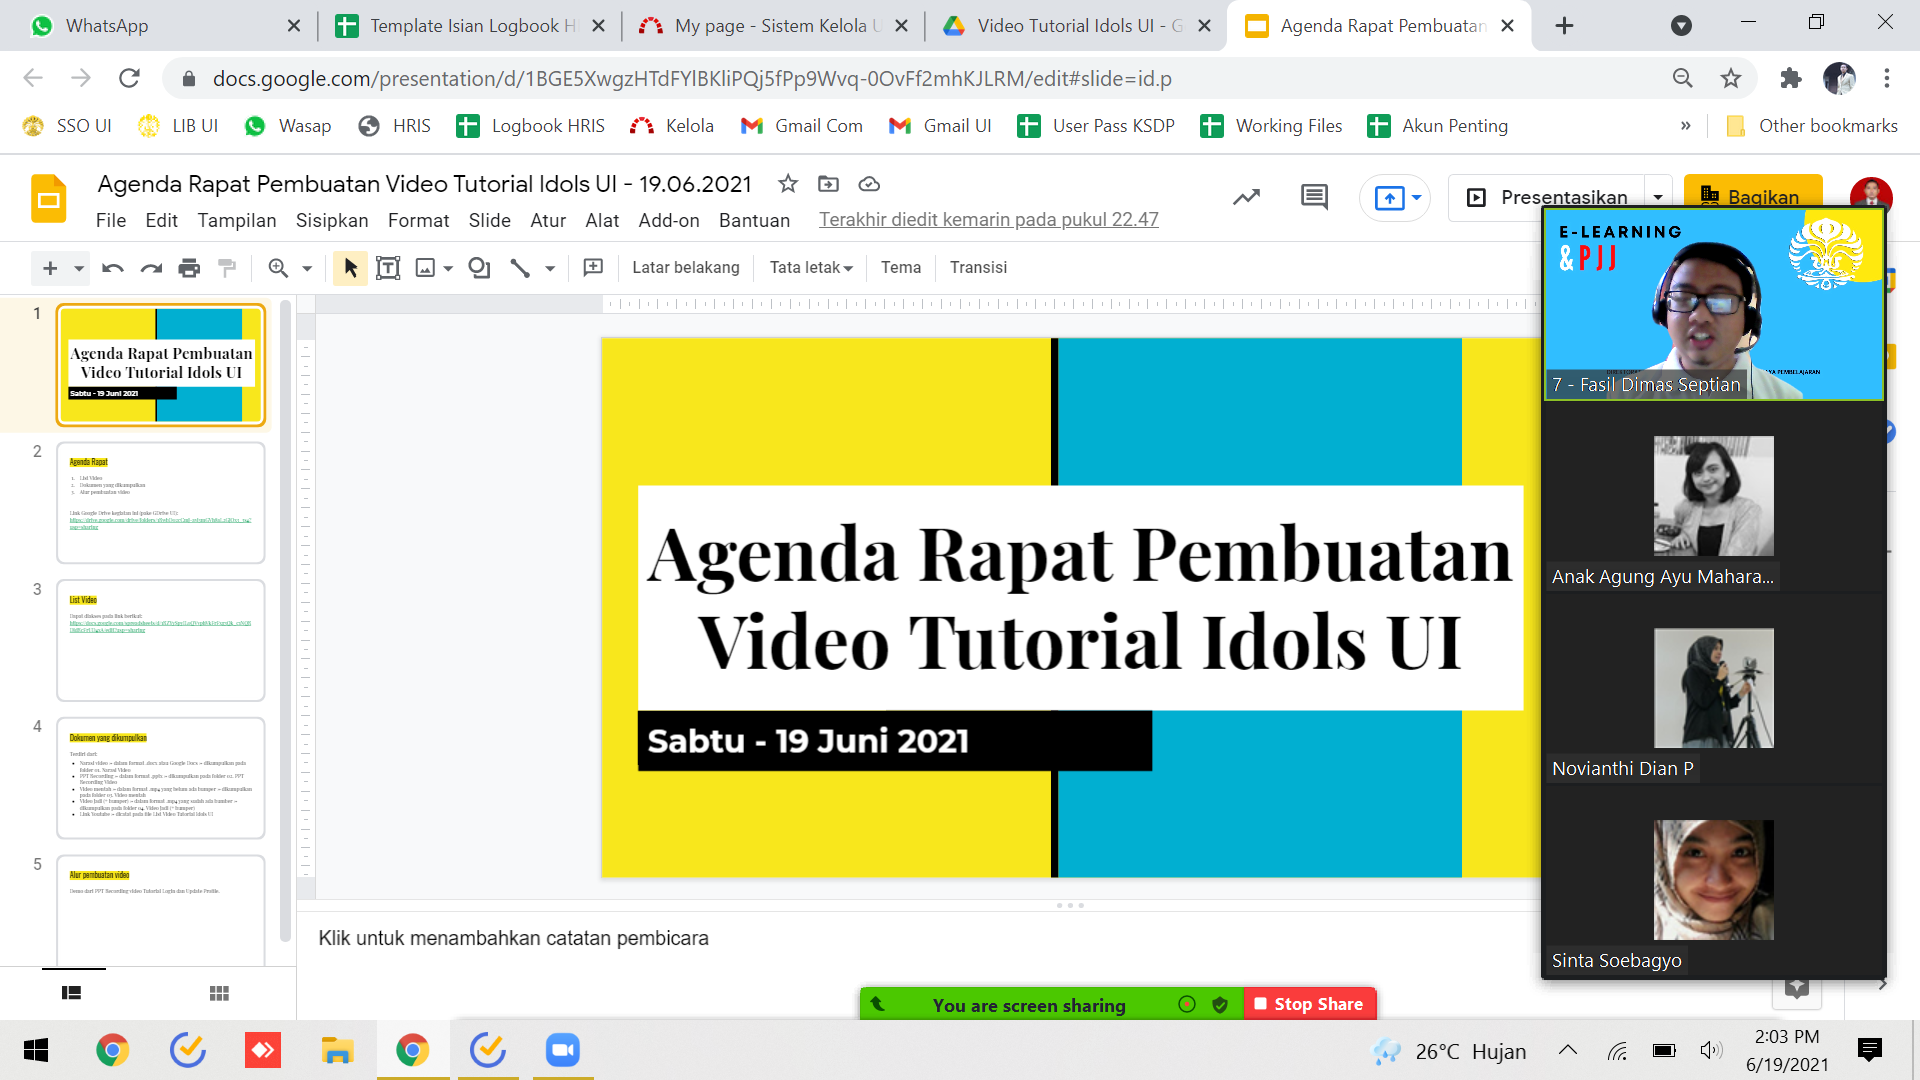Click the Latar belakang background button
Viewport: 1920px width, 1080px height.
point(686,268)
